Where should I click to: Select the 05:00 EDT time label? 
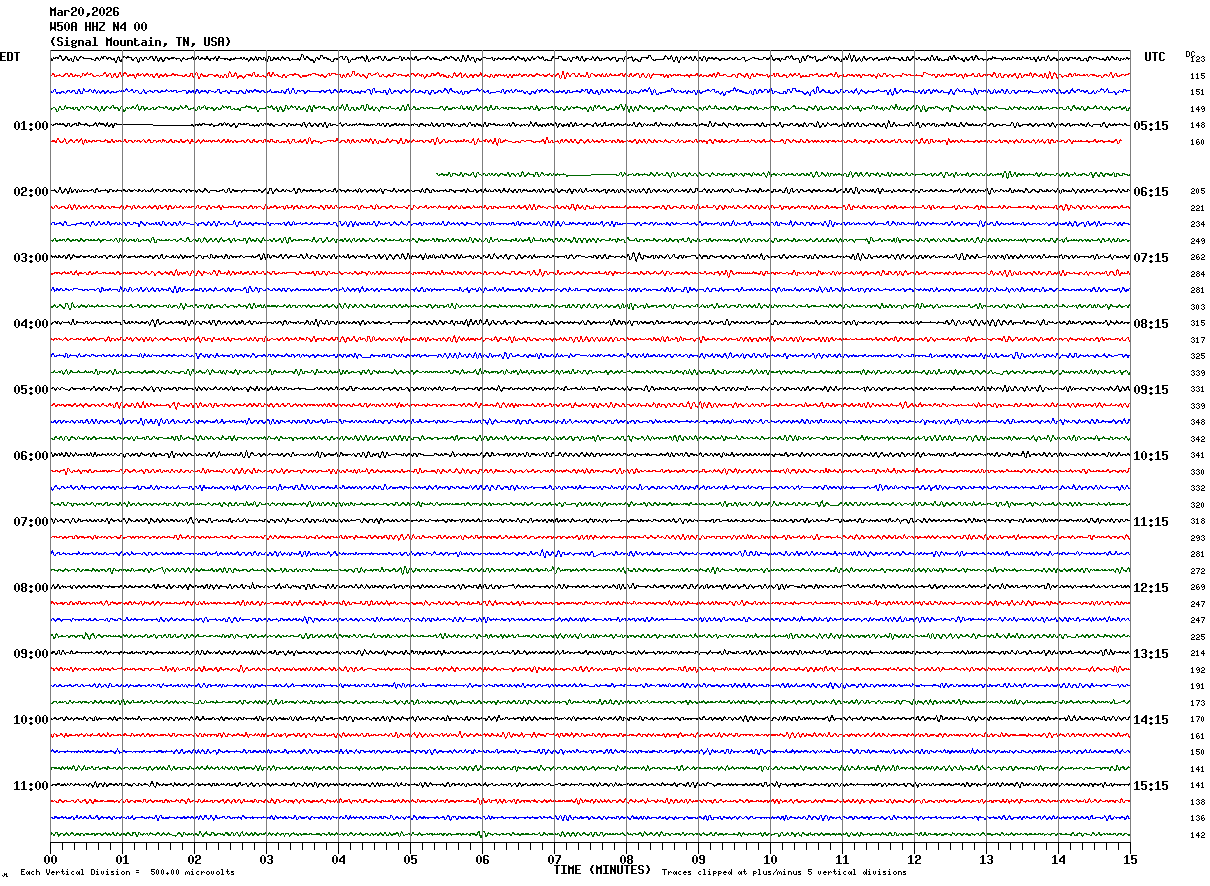point(31,390)
